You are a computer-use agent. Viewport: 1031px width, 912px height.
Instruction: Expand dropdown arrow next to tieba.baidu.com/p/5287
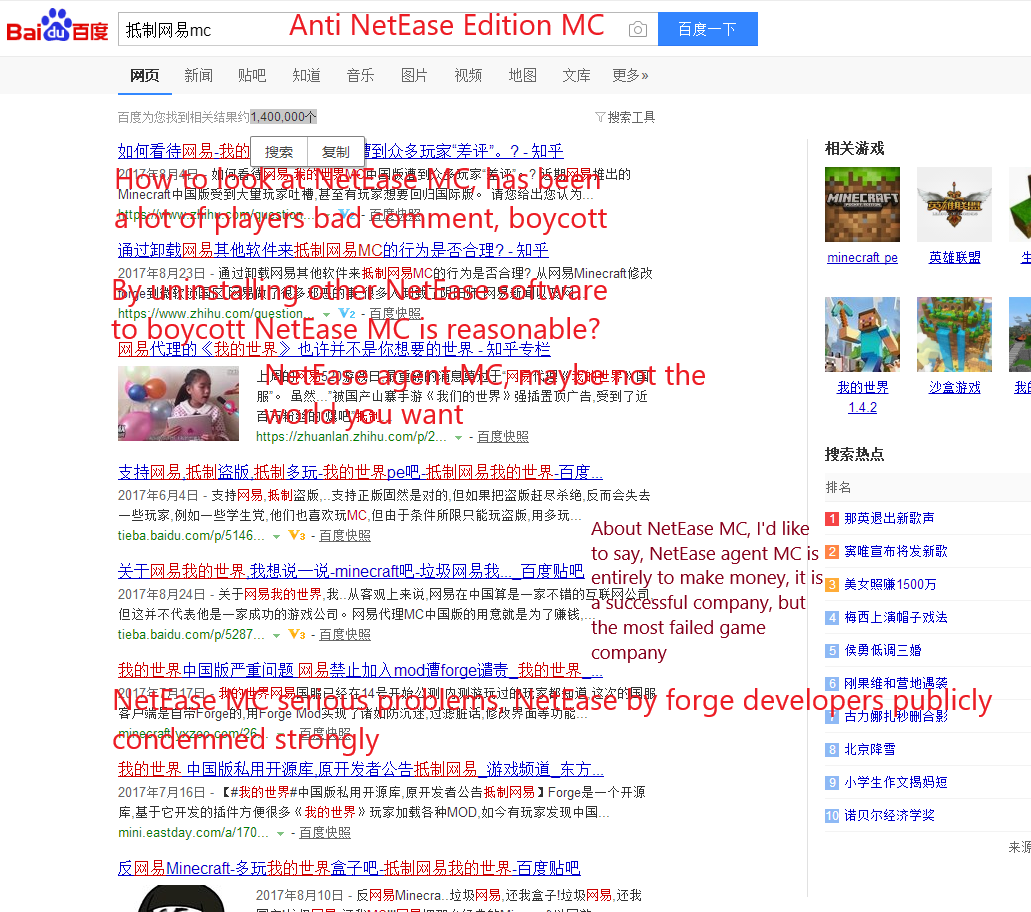point(276,635)
